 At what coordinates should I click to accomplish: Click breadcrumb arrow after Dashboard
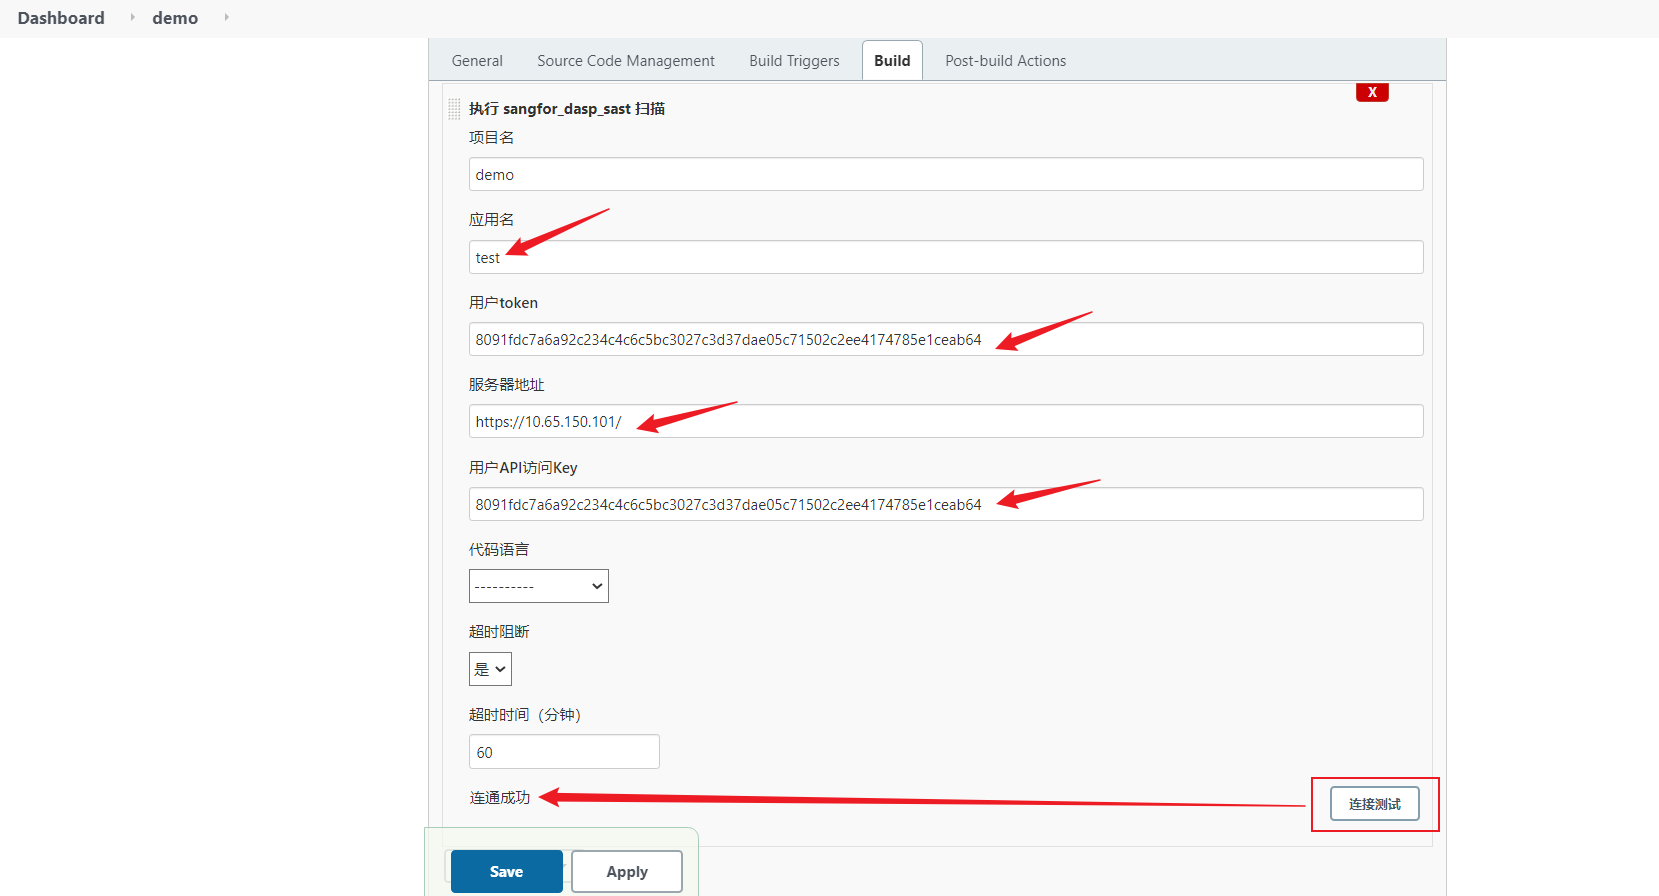point(132,17)
